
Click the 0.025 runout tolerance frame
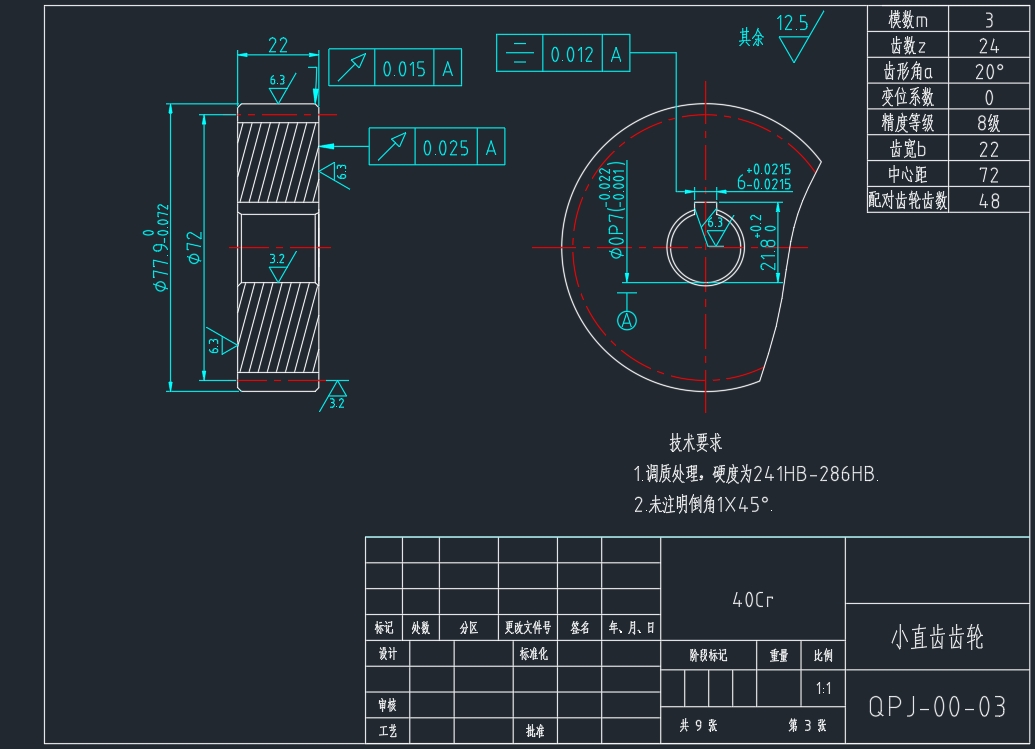click(437, 147)
